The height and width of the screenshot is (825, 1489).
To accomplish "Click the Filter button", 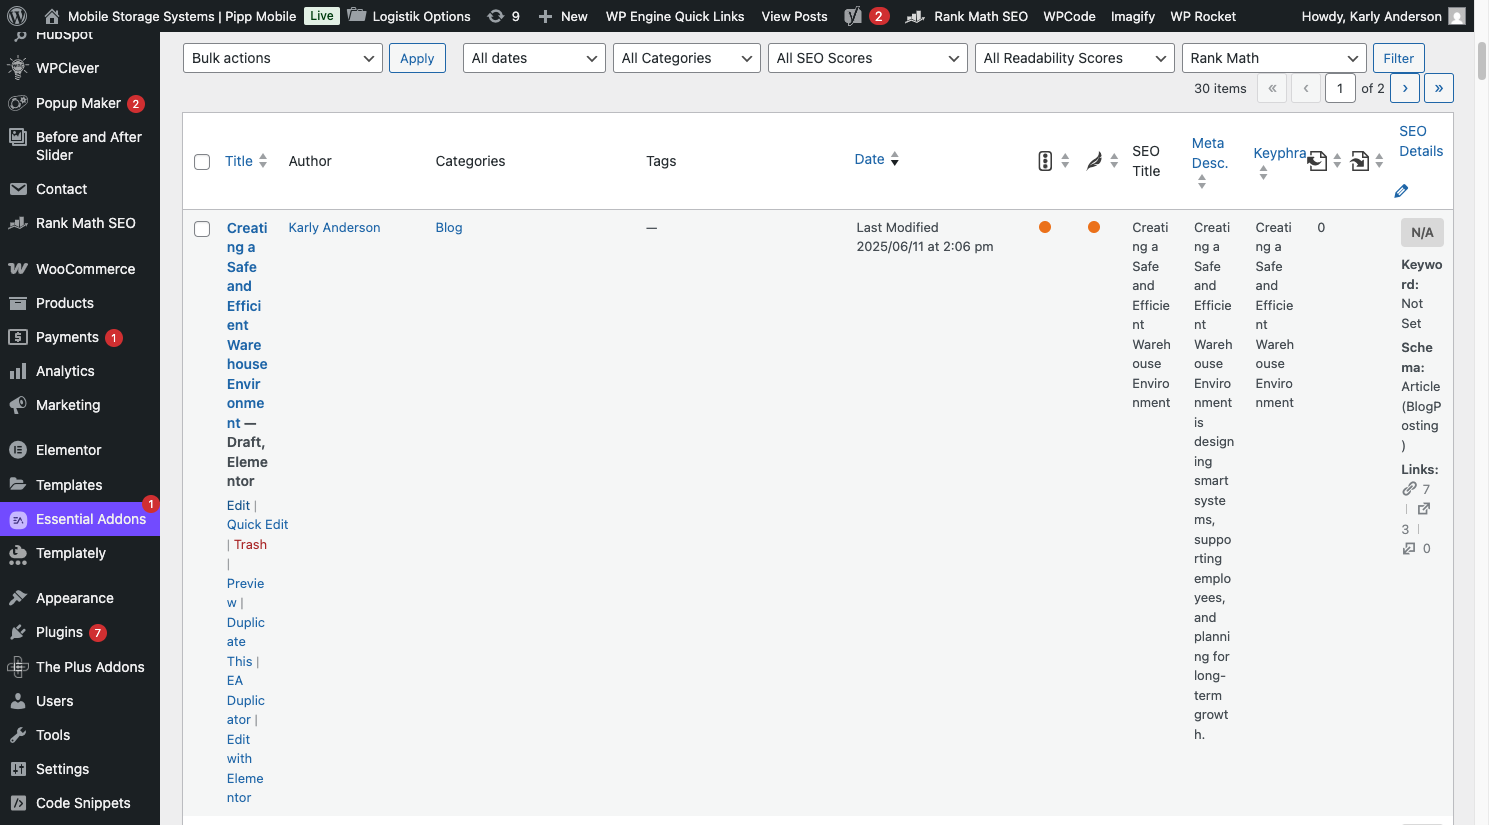I will 1399,58.
